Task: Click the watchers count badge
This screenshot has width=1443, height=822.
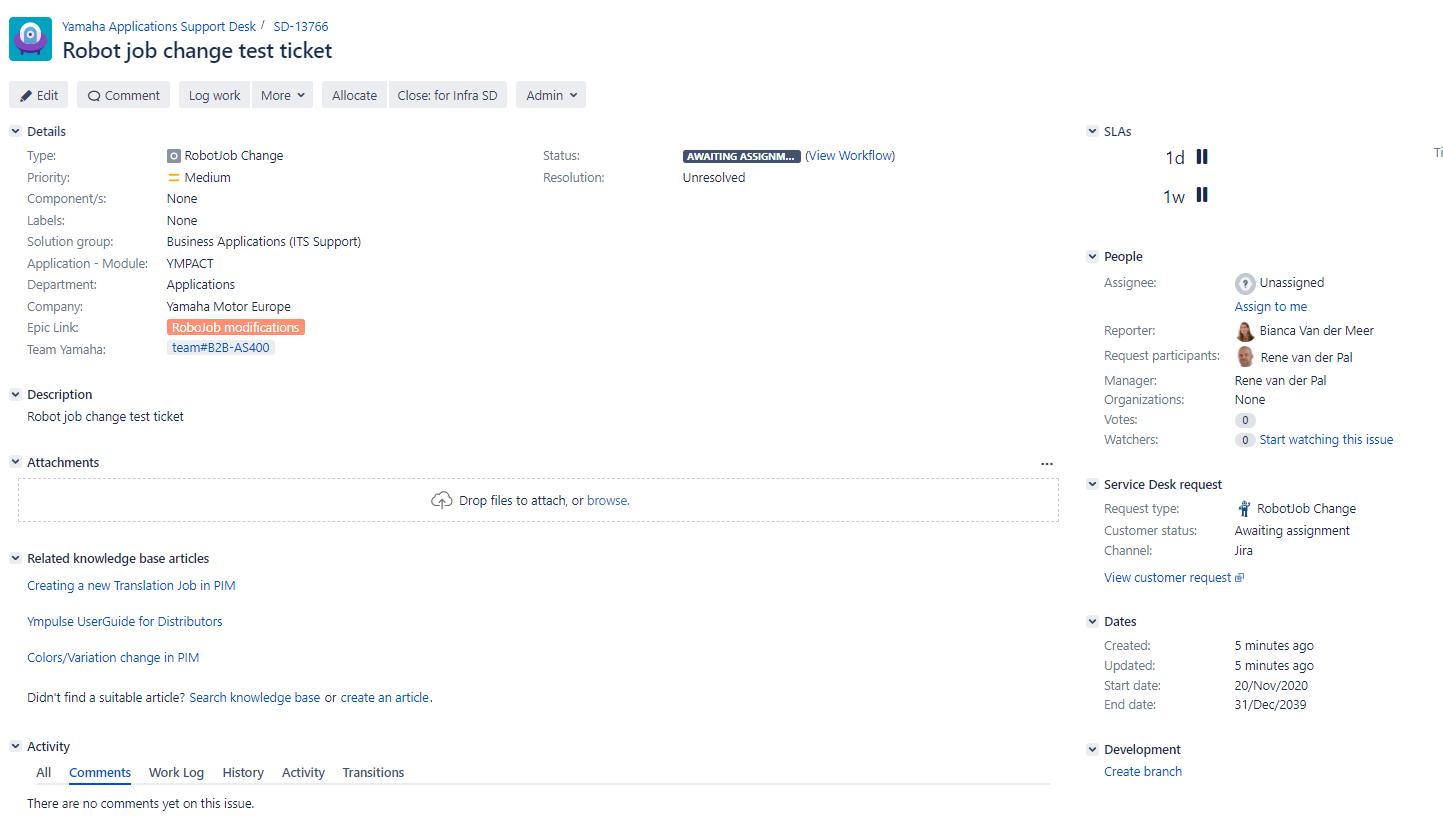Action: (x=1245, y=440)
